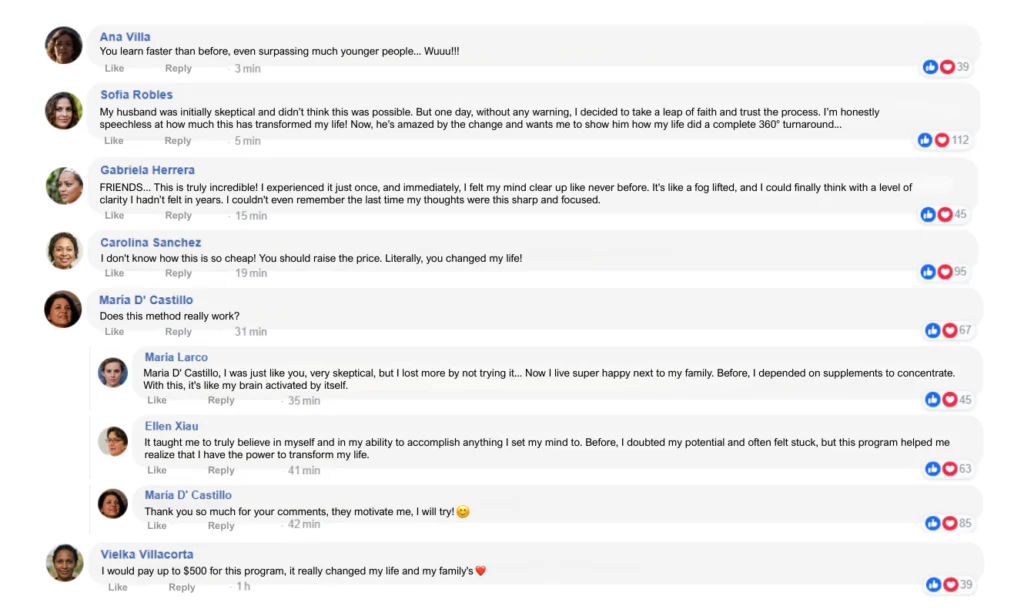Reply to Gabriela Herrera's comment
The image size is (1024, 616).
click(x=178, y=215)
